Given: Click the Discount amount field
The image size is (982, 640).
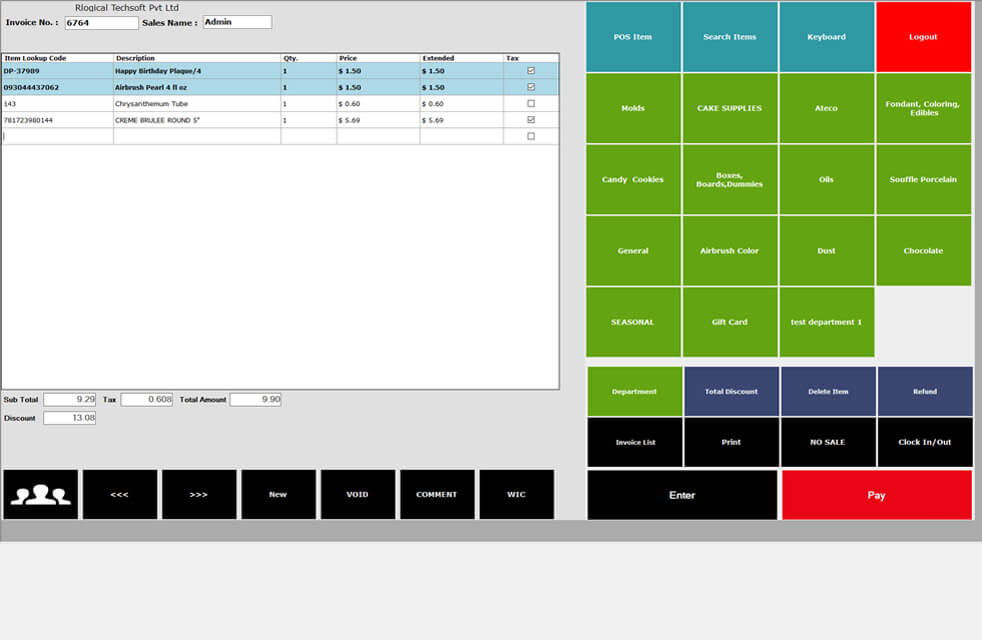Looking at the screenshot, I should (x=70, y=418).
